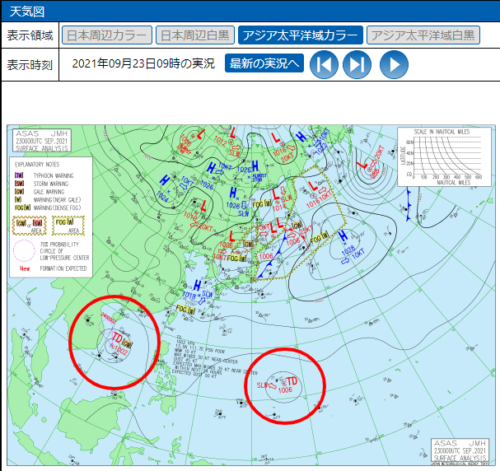This screenshot has height=471, width=500.
Task: Click the H 1024 high pressure label
Action: coord(164,188)
